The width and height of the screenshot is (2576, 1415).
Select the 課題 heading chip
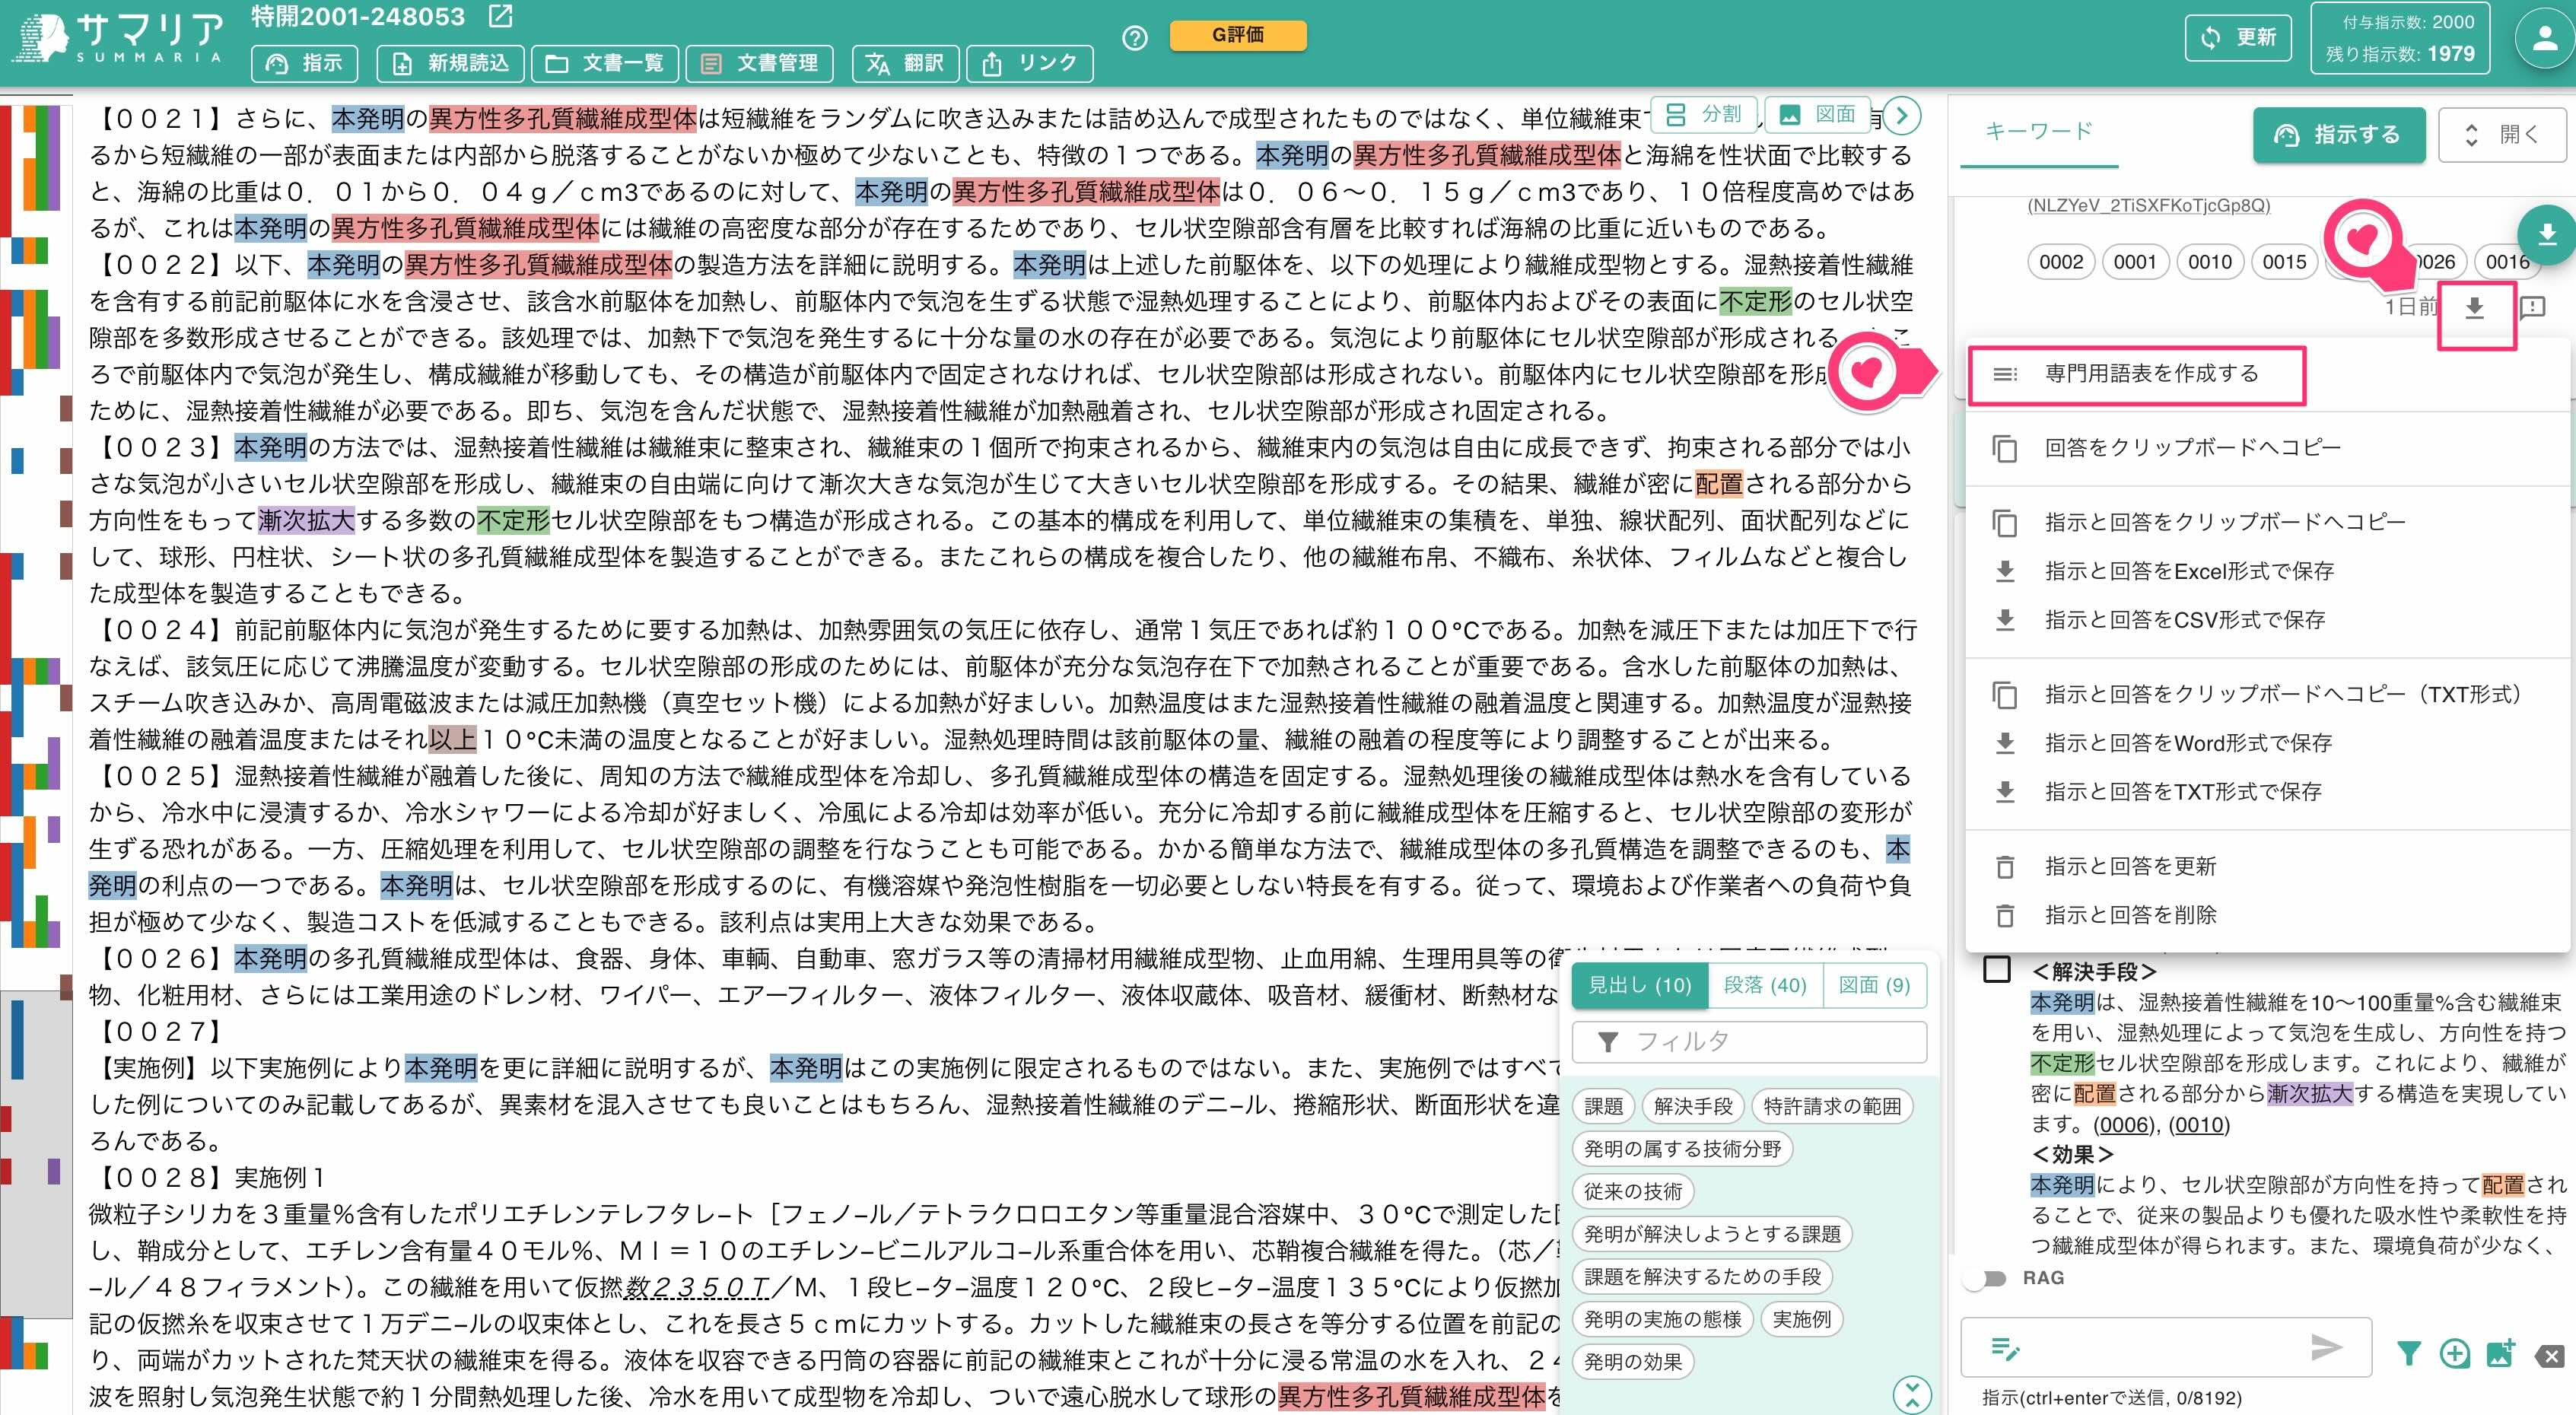[1604, 1107]
